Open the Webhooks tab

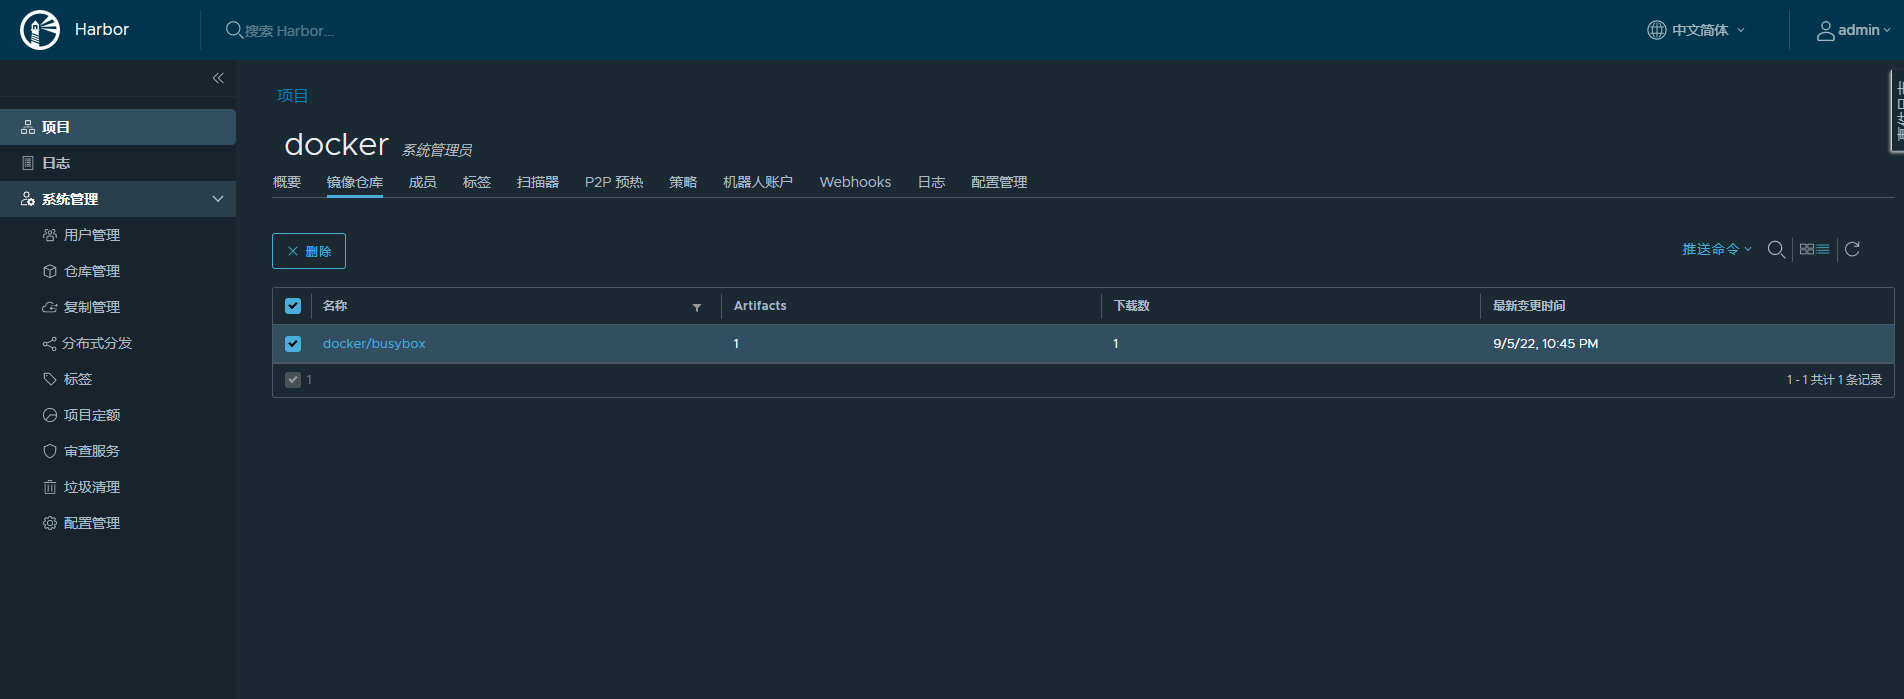coord(855,182)
